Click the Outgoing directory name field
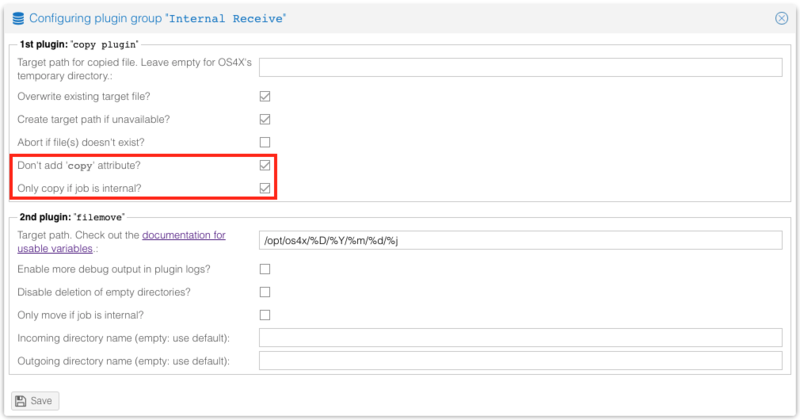Screen dimensions: 800x420 [x=520, y=360]
